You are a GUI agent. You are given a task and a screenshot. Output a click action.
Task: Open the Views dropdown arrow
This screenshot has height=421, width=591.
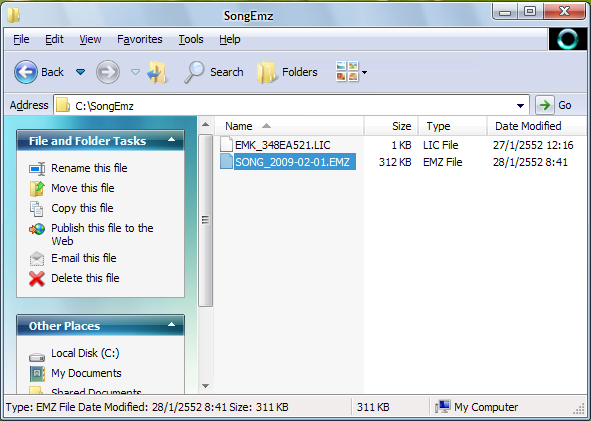[364, 72]
